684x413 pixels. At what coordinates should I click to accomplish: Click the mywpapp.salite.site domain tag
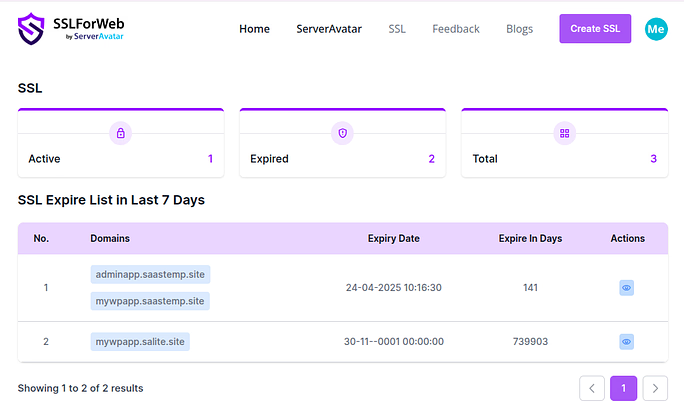pos(140,342)
